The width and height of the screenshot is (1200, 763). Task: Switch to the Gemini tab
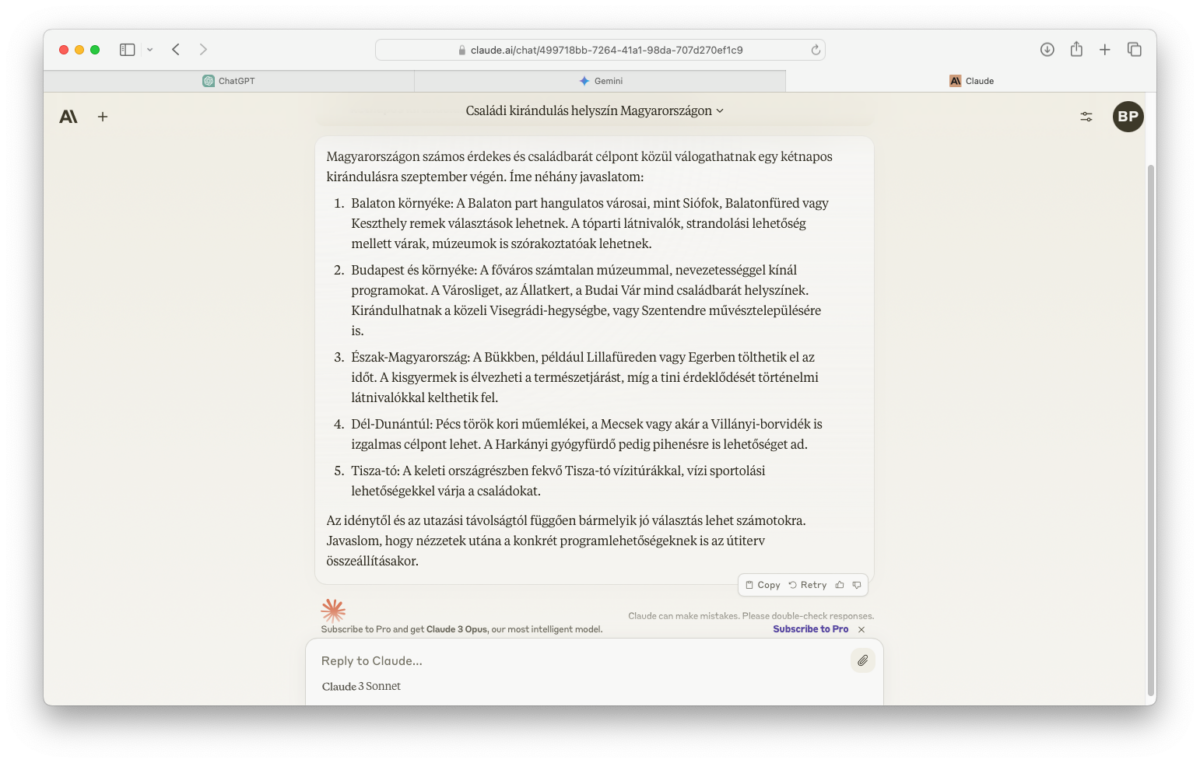(x=600, y=81)
